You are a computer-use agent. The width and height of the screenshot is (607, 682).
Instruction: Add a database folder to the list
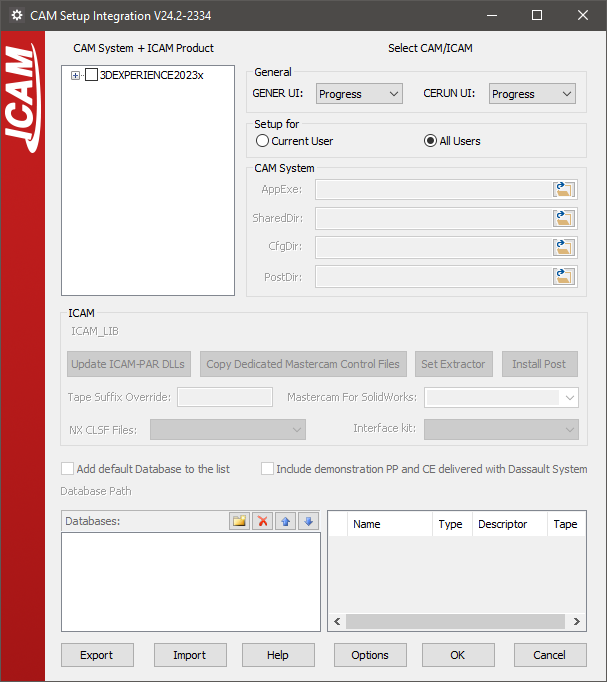pos(240,521)
